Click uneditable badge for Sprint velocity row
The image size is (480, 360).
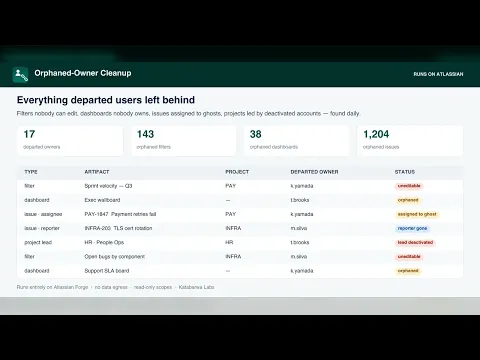pyautogui.click(x=409, y=186)
